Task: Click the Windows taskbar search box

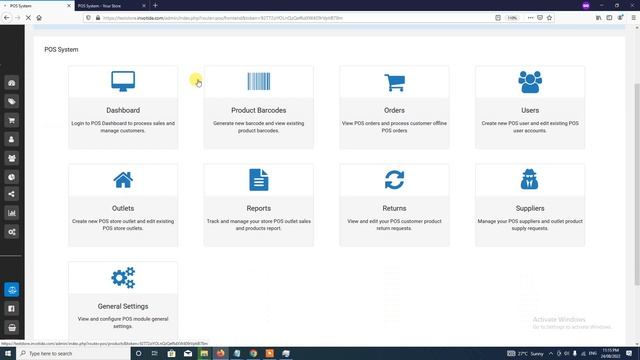Action: point(73,353)
